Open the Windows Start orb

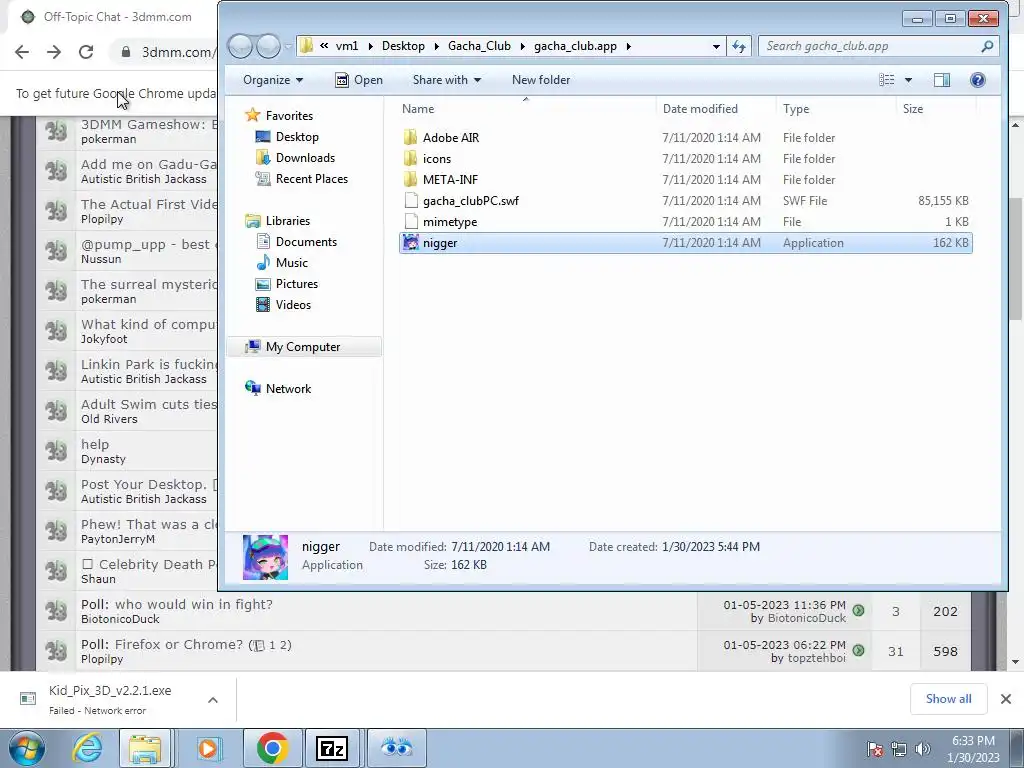[x=26, y=748]
